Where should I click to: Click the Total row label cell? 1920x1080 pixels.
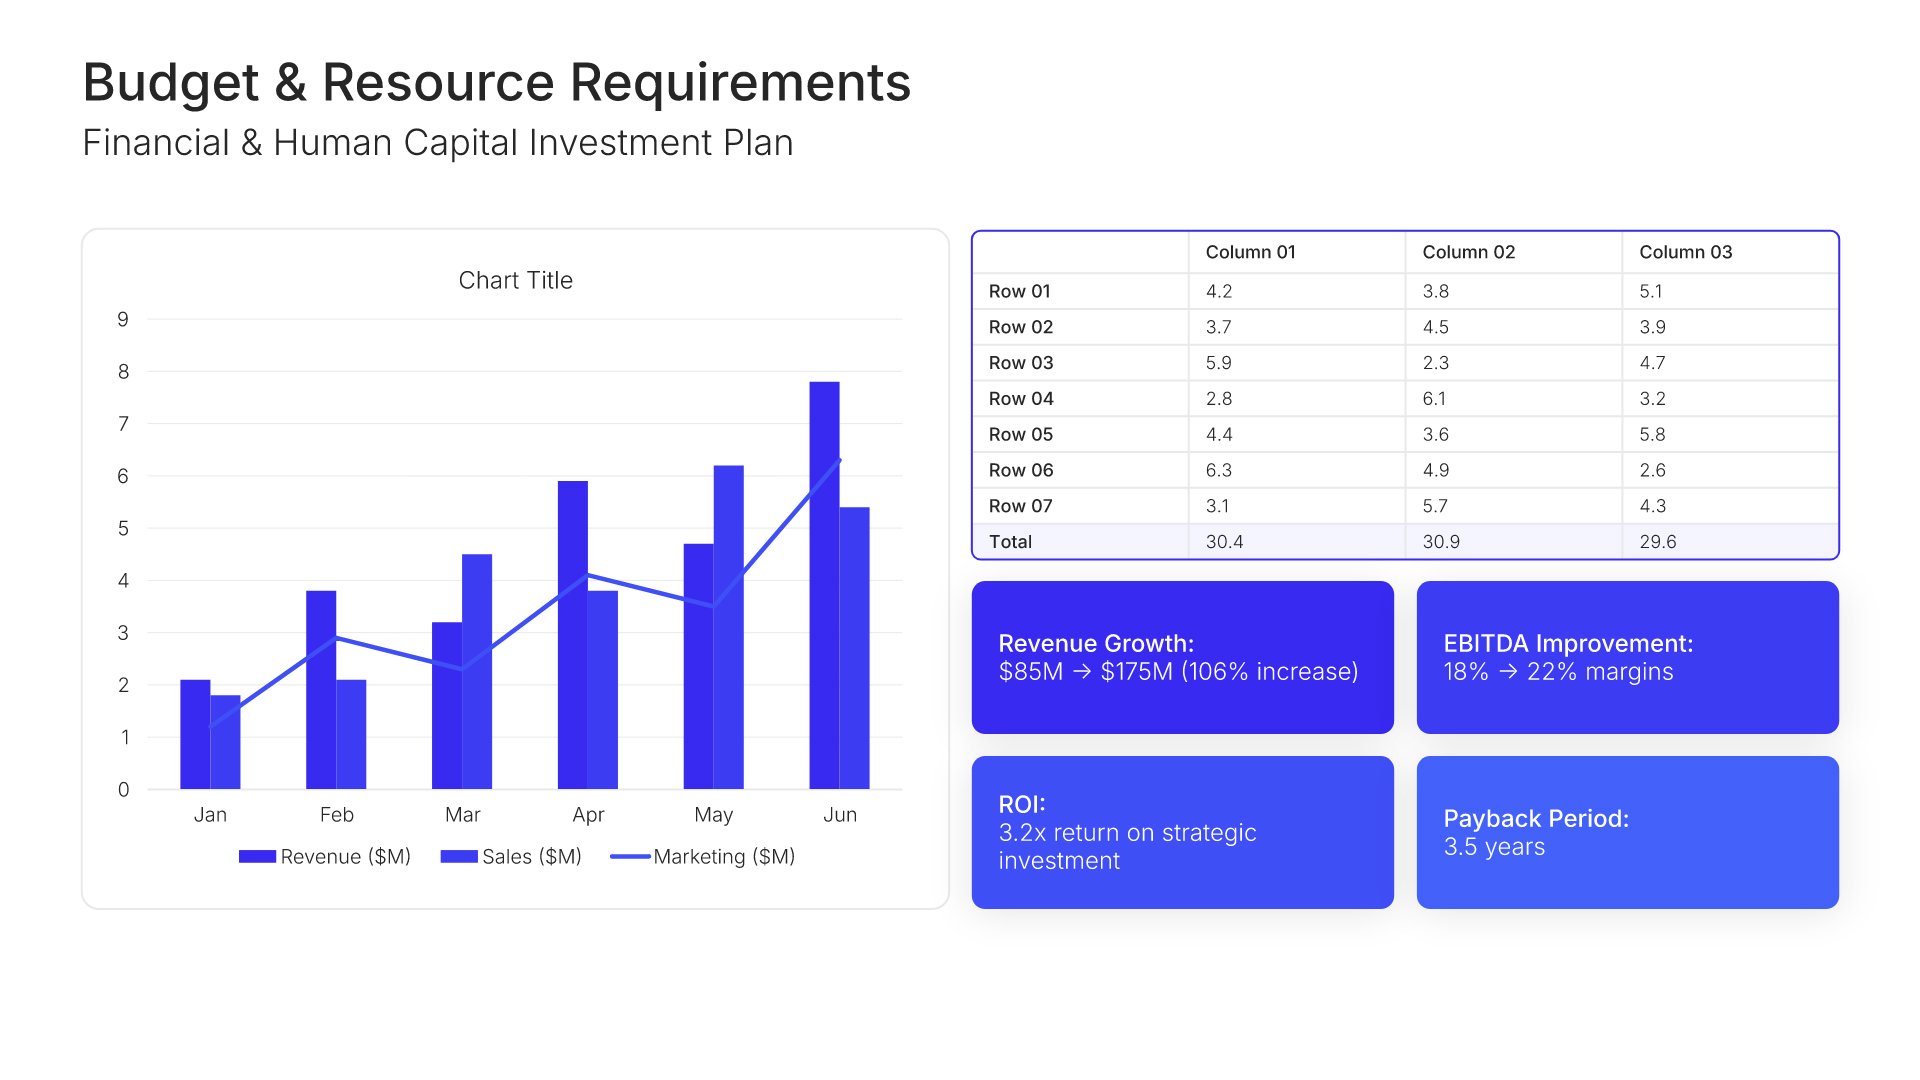pyautogui.click(x=1010, y=542)
